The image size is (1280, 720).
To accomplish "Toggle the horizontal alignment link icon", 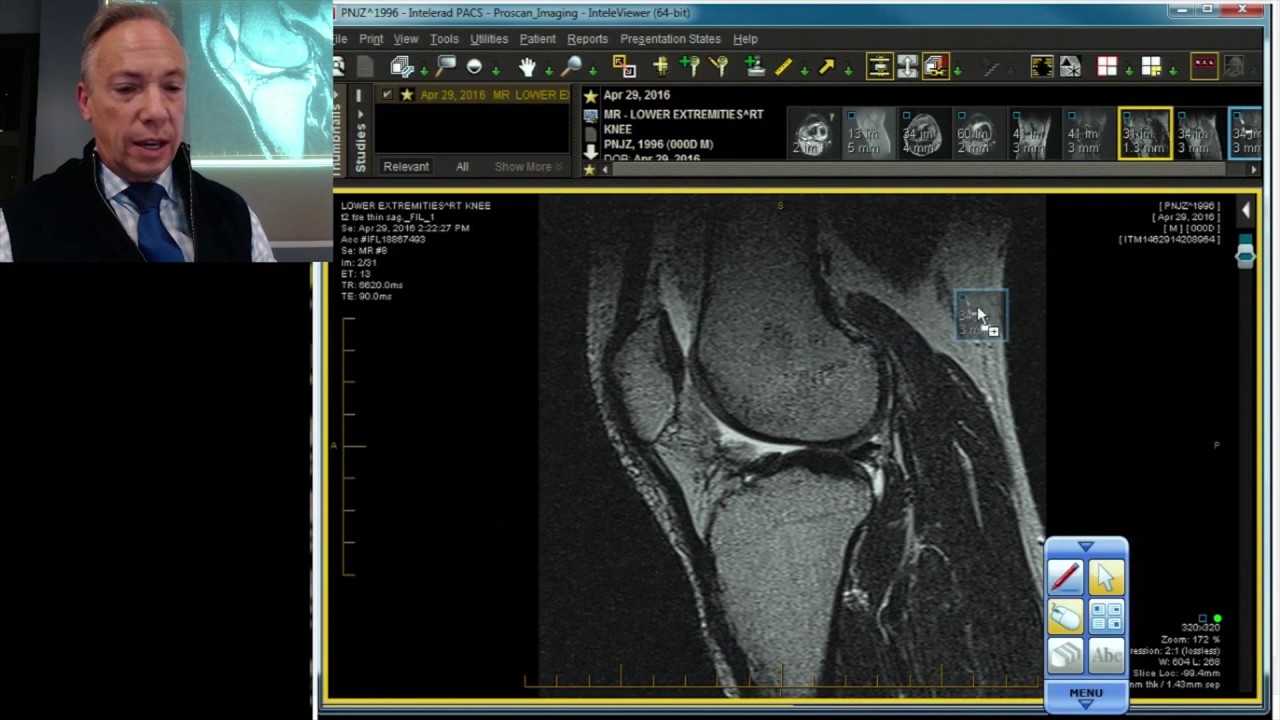I will pyautogui.click(x=879, y=67).
